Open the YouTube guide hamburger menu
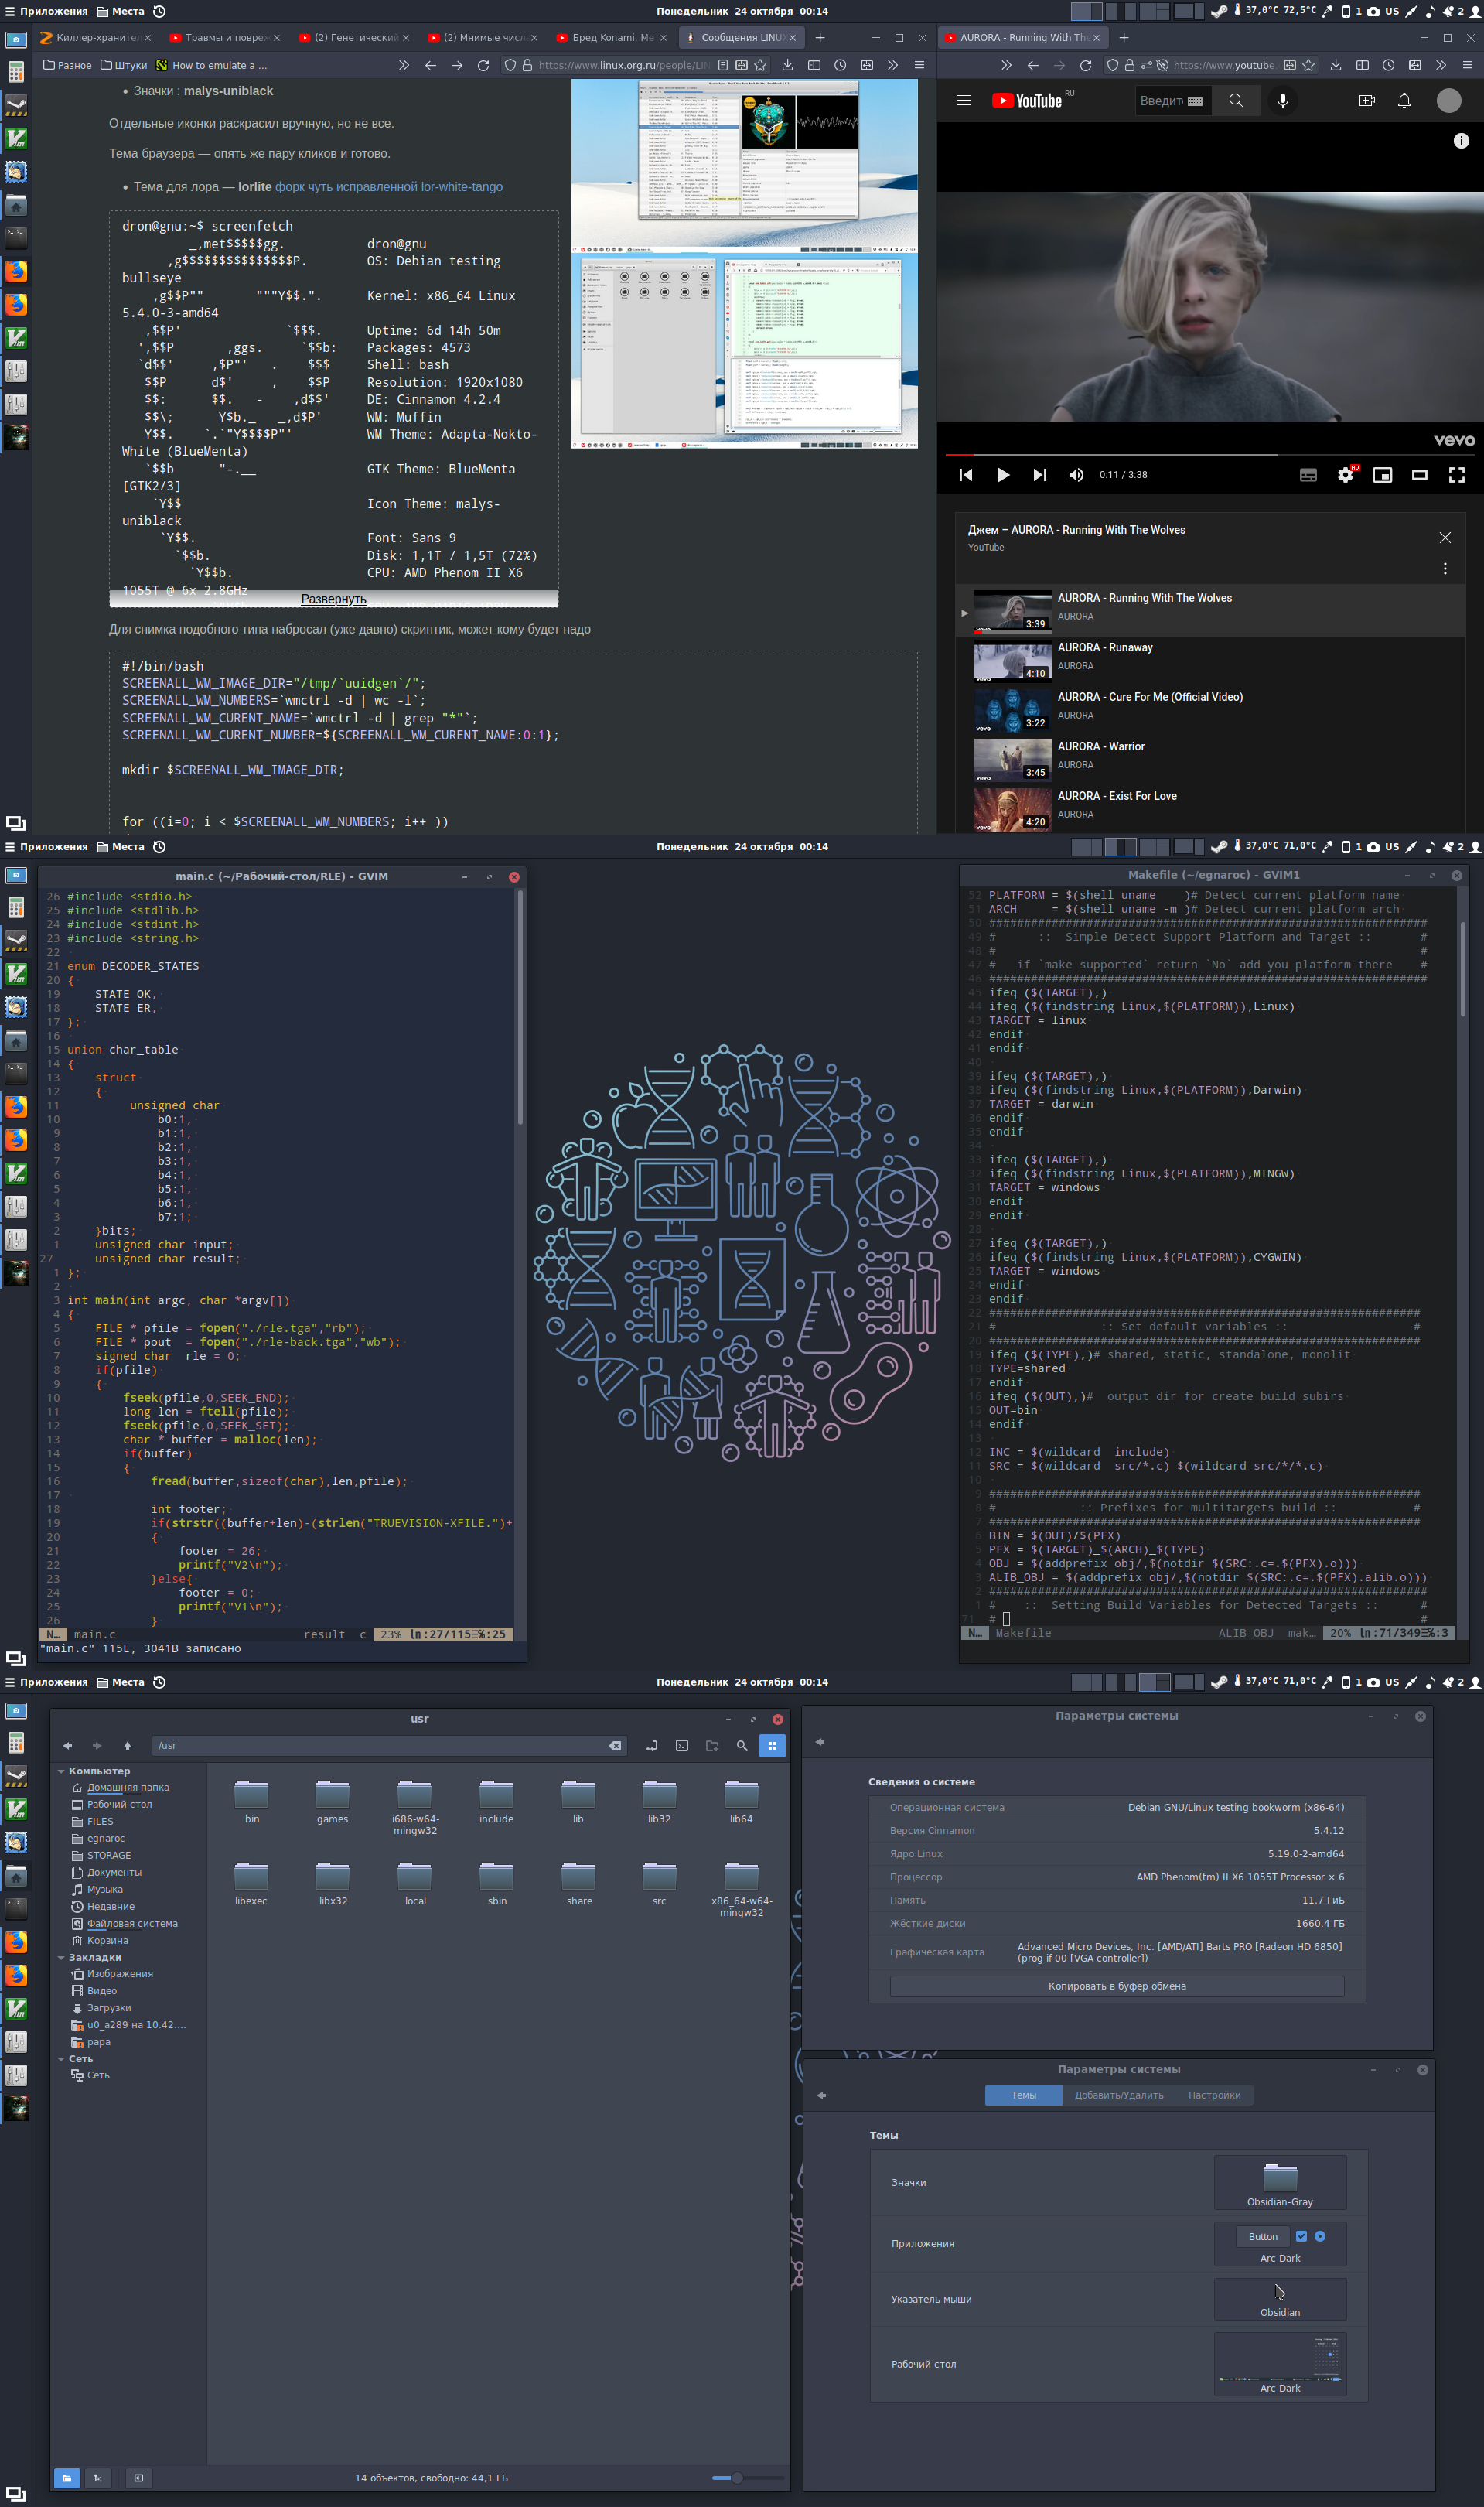 coord(964,100)
